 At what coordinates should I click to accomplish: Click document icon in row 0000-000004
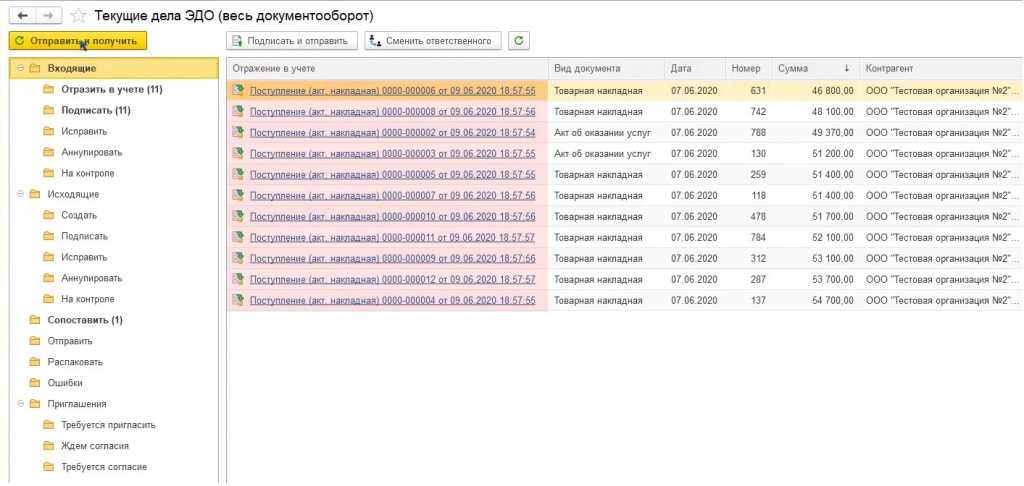pyautogui.click(x=238, y=300)
